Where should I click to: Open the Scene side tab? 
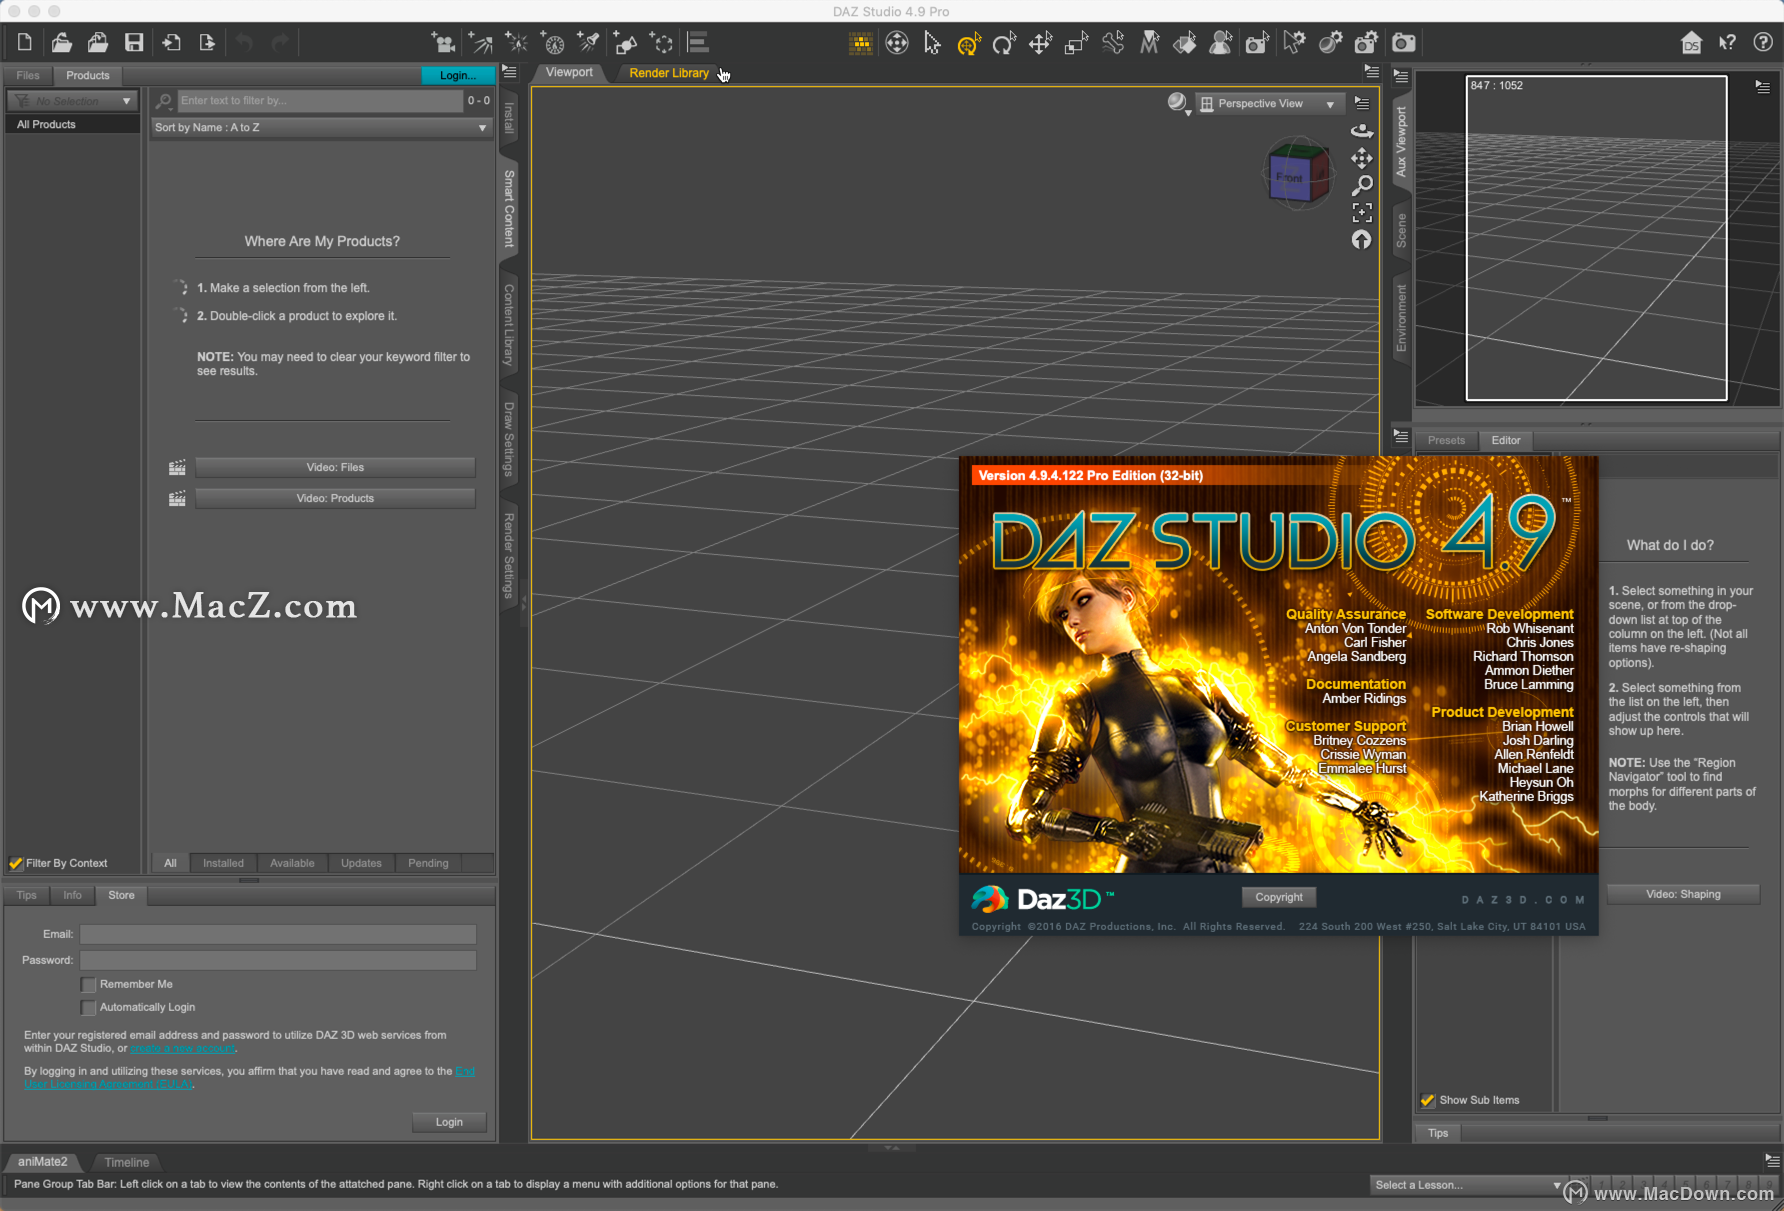click(1401, 231)
